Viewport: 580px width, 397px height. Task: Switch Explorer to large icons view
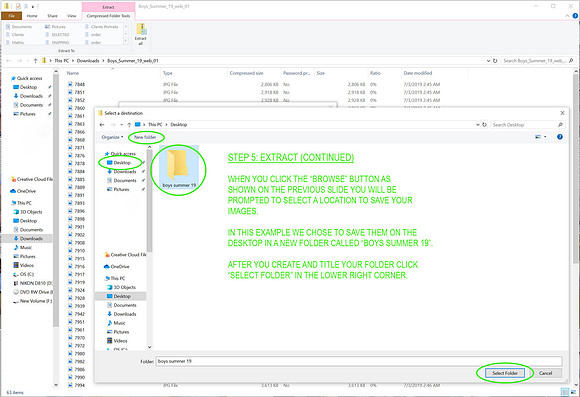tap(572, 392)
